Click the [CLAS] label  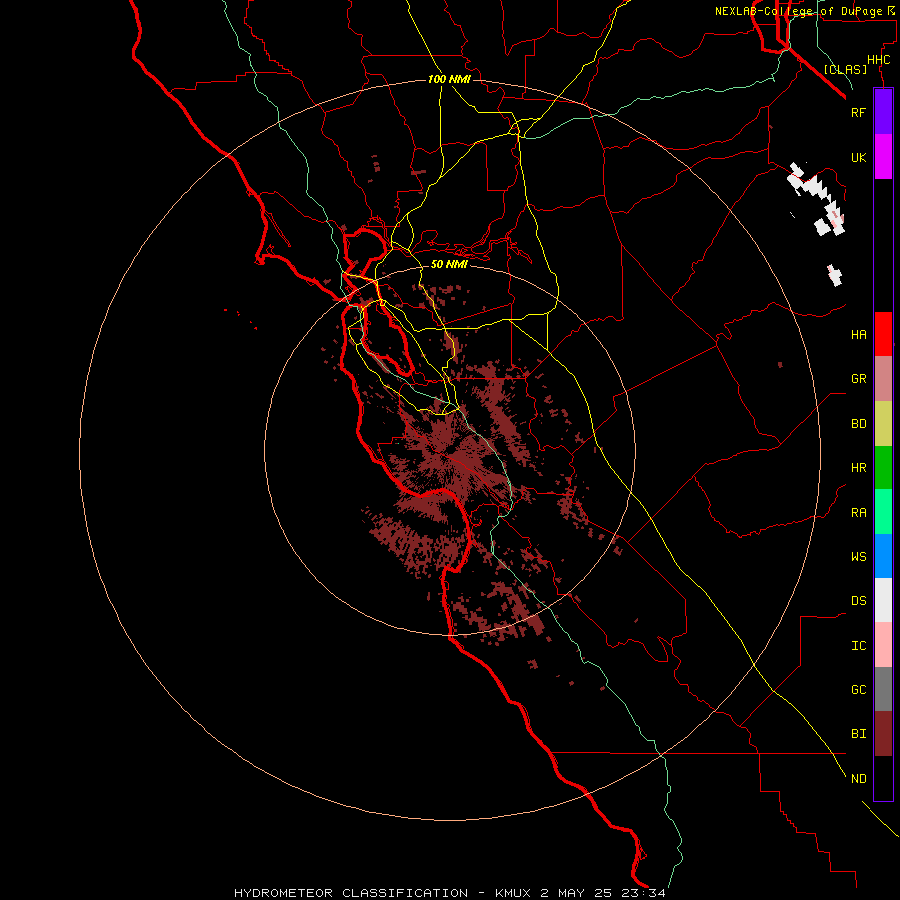tap(845, 69)
